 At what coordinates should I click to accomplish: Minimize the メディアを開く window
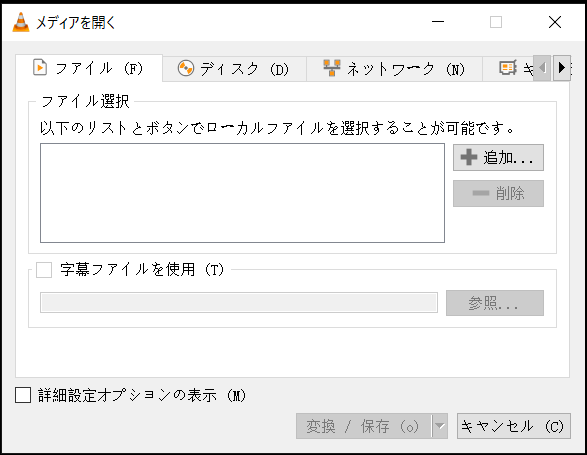[438, 22]
